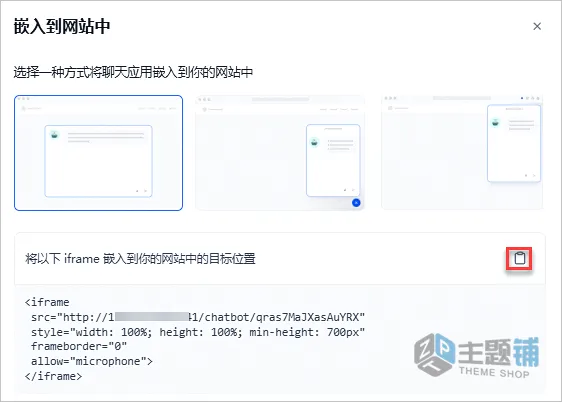Viewport: 562px width, 402px height.
Task: Click the closing </iframe> tag line
Action: [53, 376]
